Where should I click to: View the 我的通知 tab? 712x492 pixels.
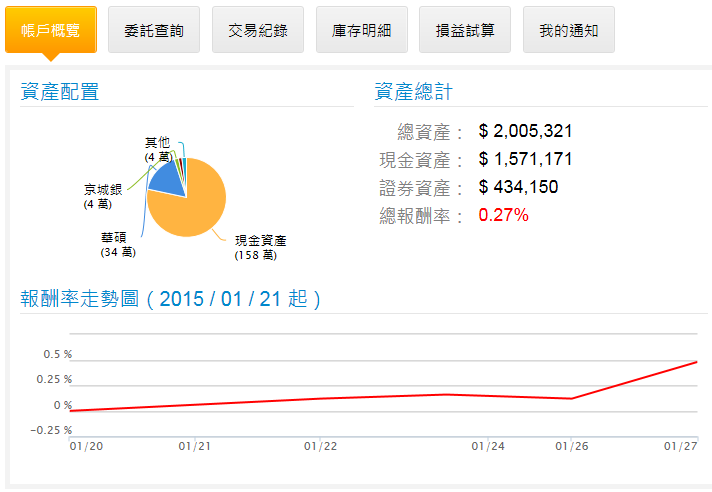click(568, 30)
